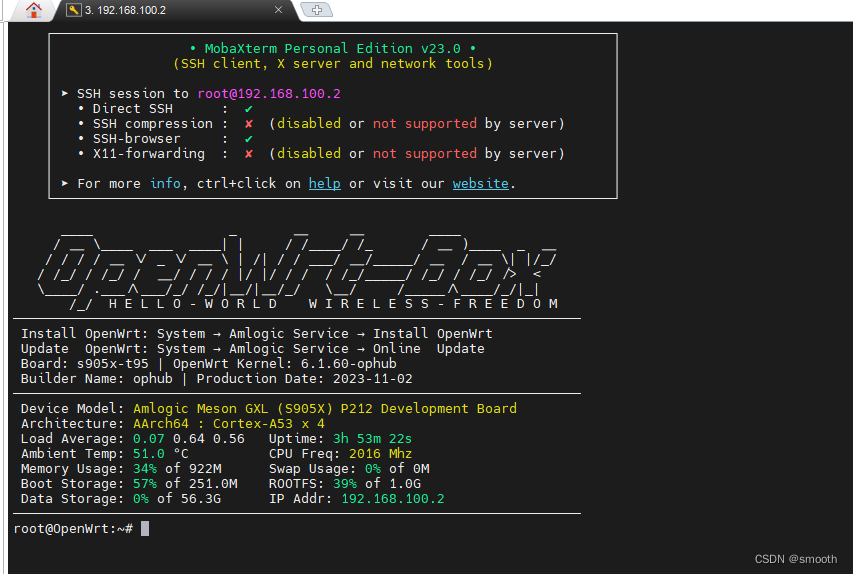
Task: Click the Direct SSH check mark
Action: (x=249, y=109)
